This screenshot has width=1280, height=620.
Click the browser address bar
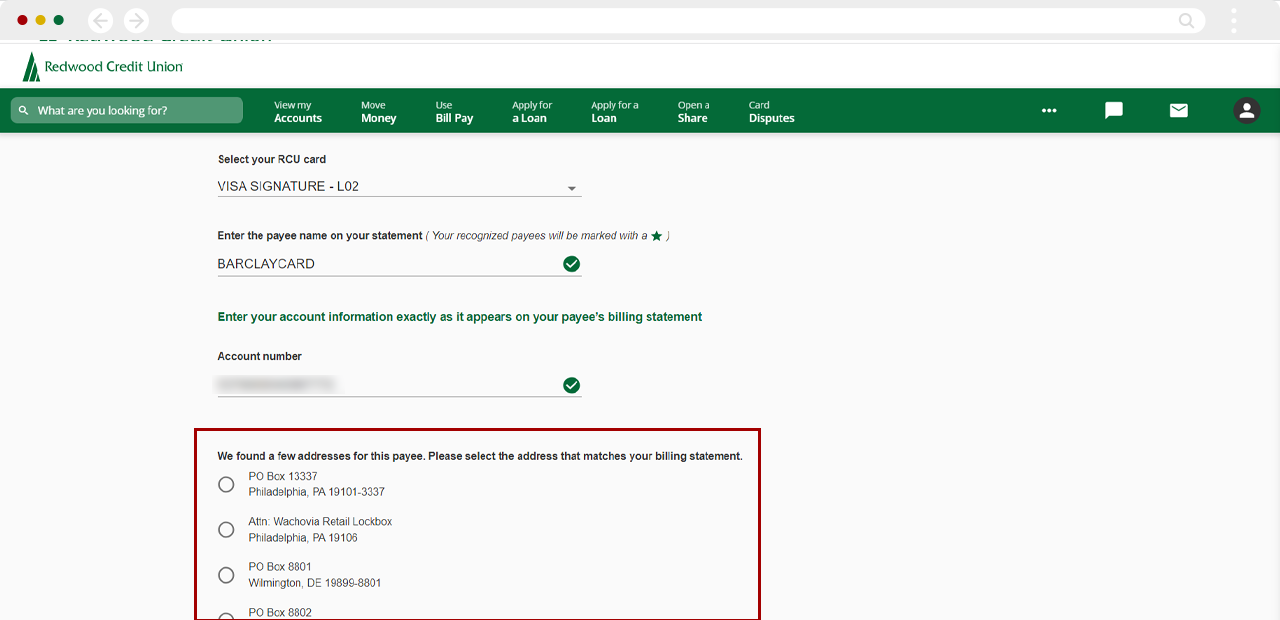(x=688, y=20)
